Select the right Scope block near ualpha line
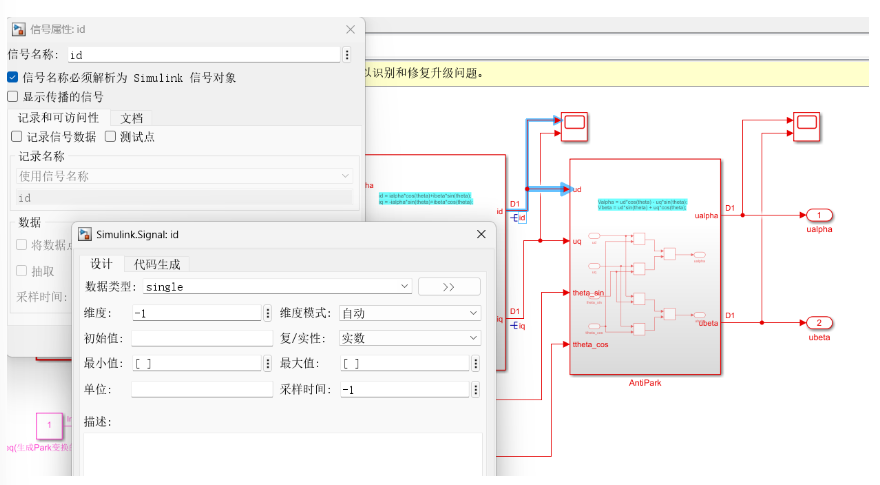Screen dimensions: 880x485 point(806,126)
